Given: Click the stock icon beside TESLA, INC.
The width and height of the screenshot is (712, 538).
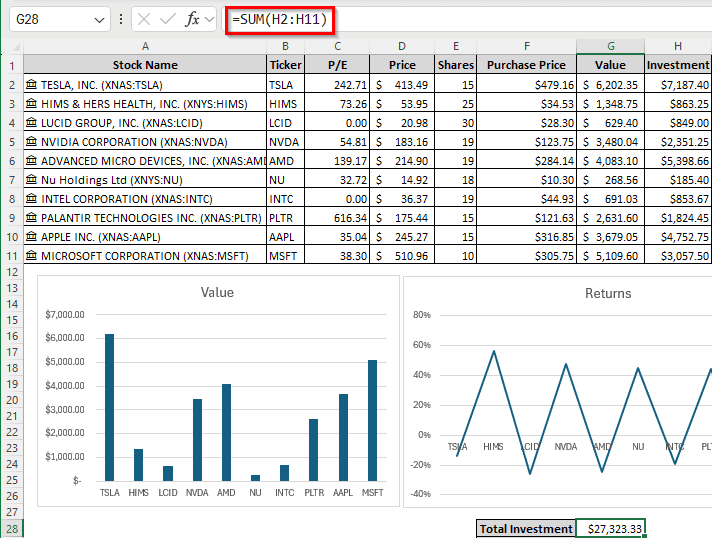Looking at the screenshot, I should click(x=31, y=84).
